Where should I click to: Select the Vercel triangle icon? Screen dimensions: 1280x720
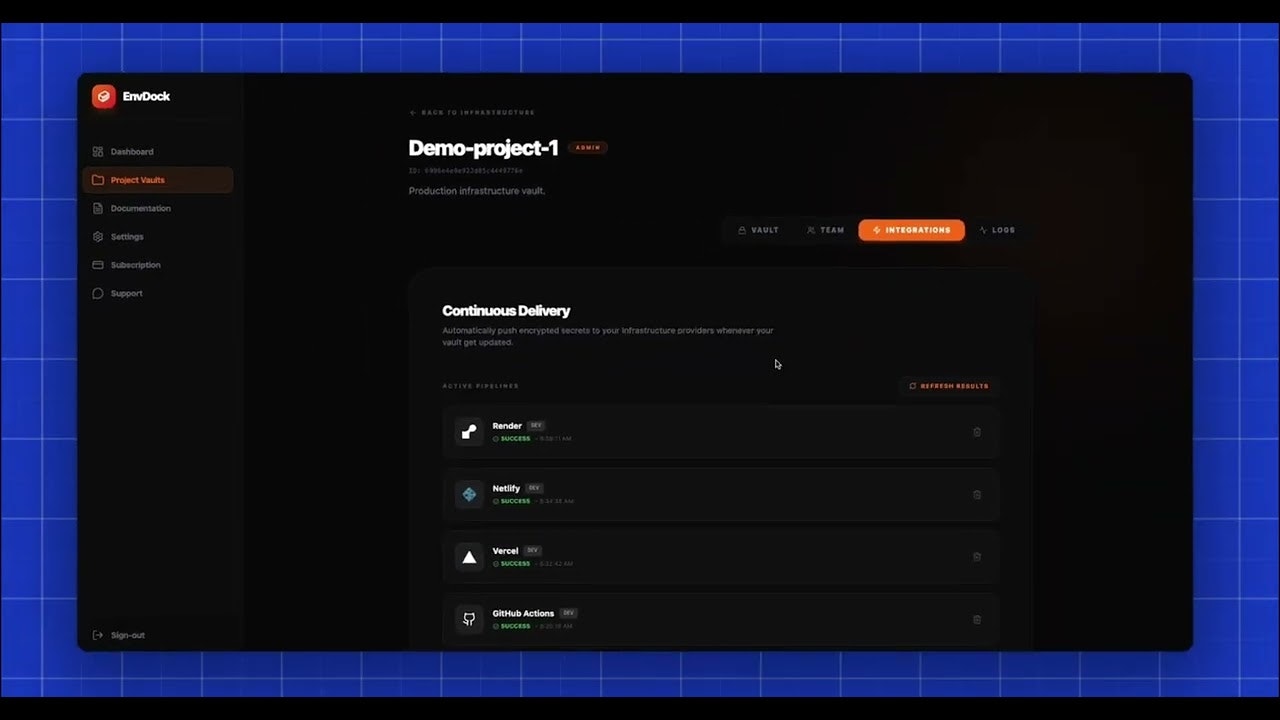click(x=469, y=557)
